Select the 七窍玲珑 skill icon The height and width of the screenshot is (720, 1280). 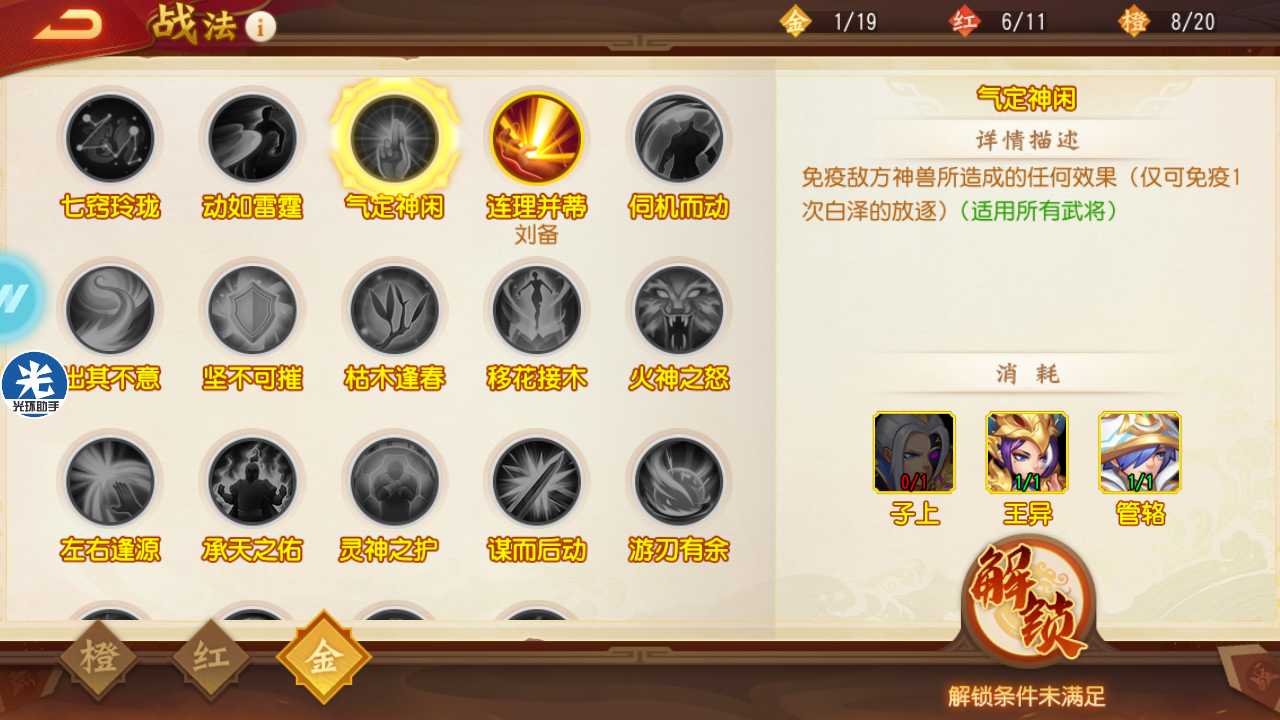pyautogui.click(x=110, y=139)
